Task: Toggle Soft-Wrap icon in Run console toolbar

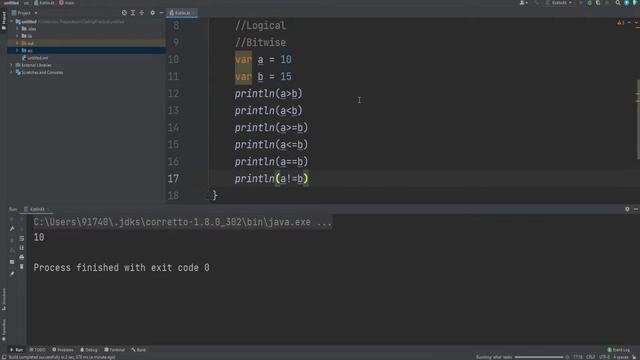Action: [22, 238]
